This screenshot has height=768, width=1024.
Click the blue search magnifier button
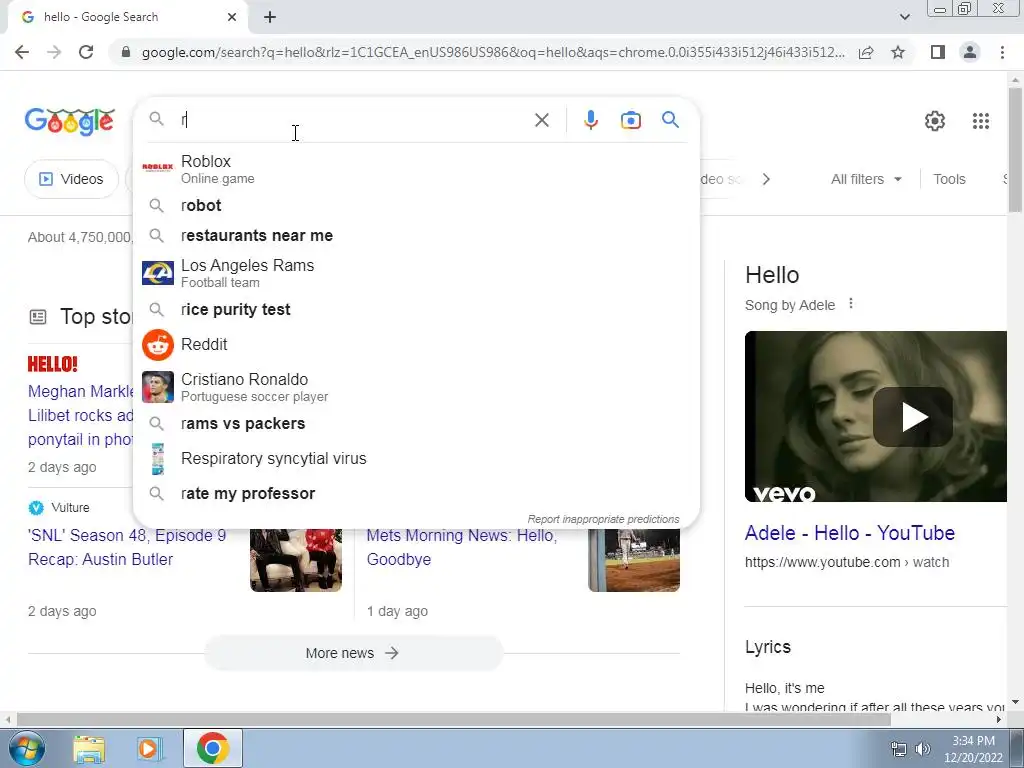tap(670, 120)
